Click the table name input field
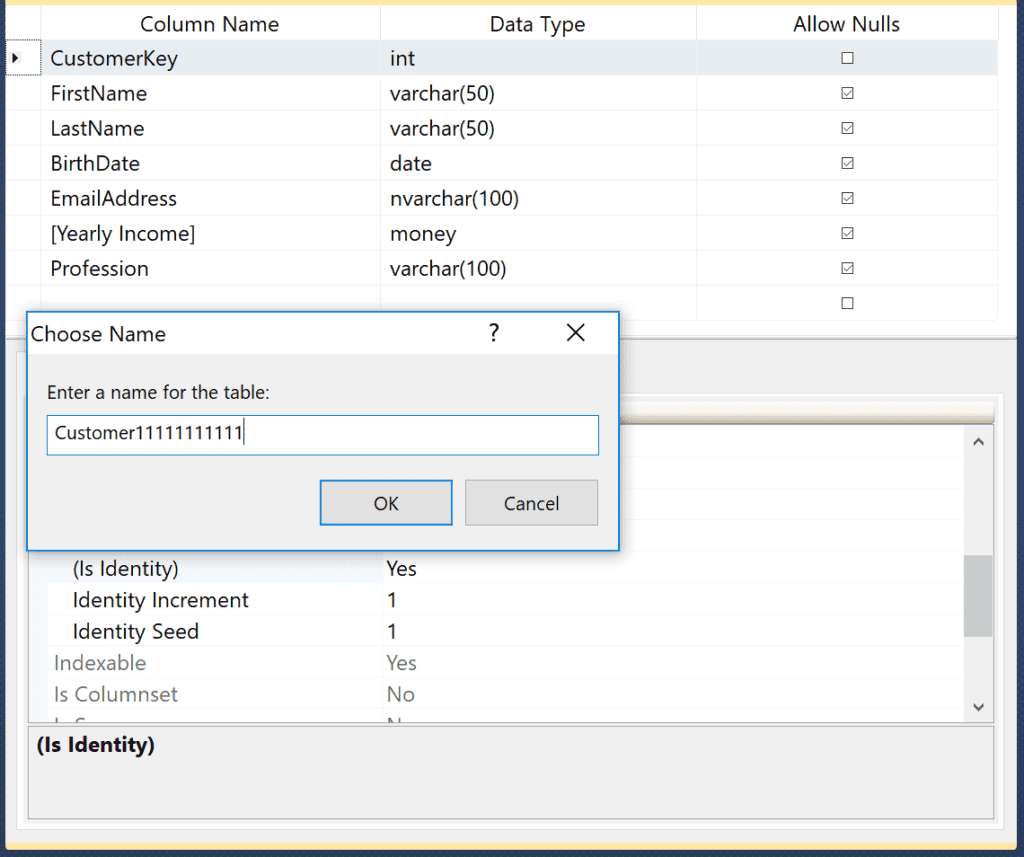The image size is (1024, 857). (322, 434)
